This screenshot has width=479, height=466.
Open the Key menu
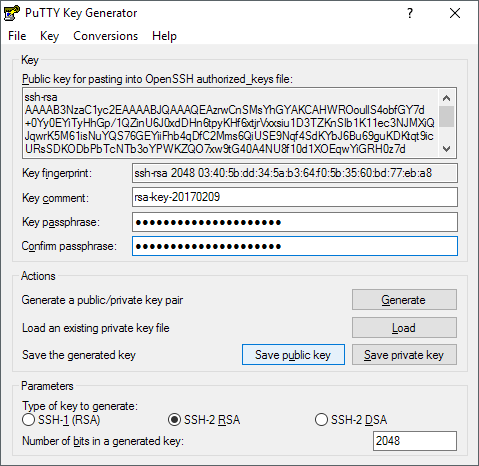coord(49,36)
